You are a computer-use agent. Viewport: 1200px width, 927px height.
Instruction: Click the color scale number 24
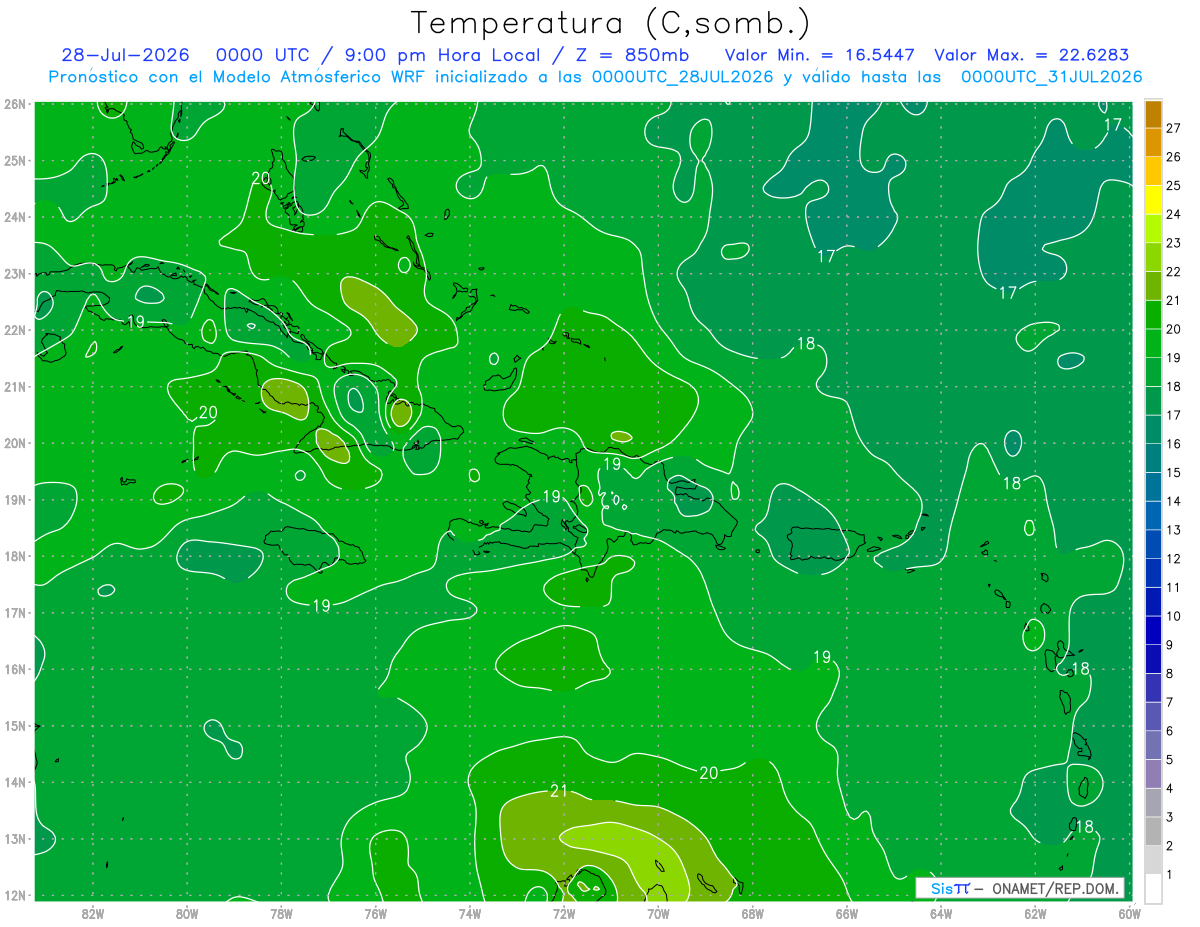[1173, 214]
